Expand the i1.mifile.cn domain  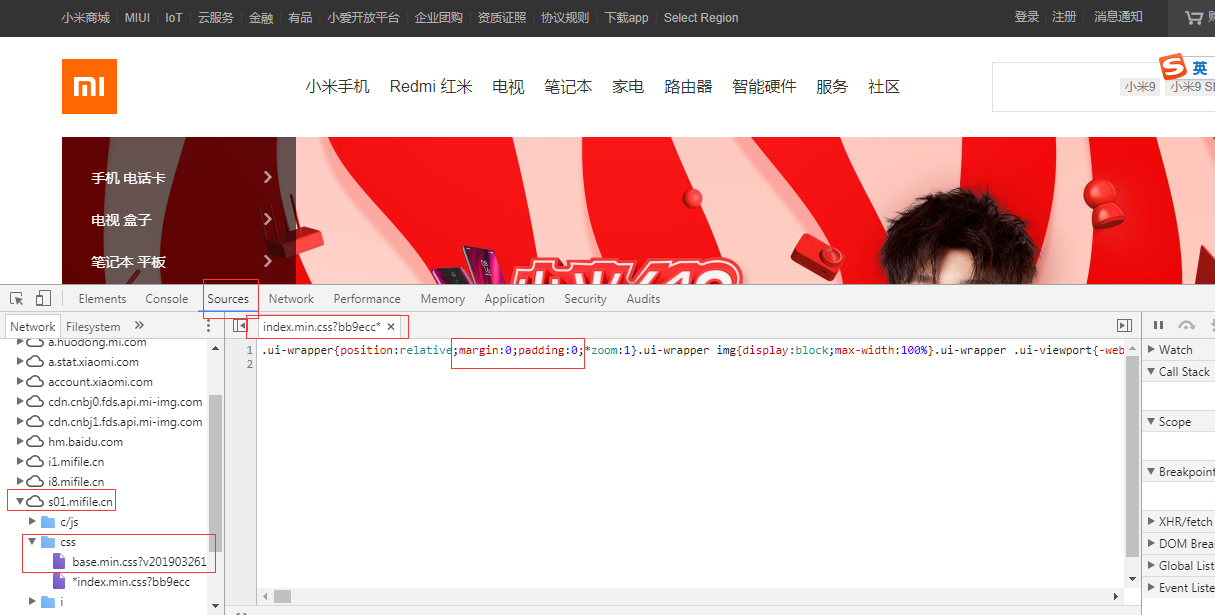click(20, 461)
